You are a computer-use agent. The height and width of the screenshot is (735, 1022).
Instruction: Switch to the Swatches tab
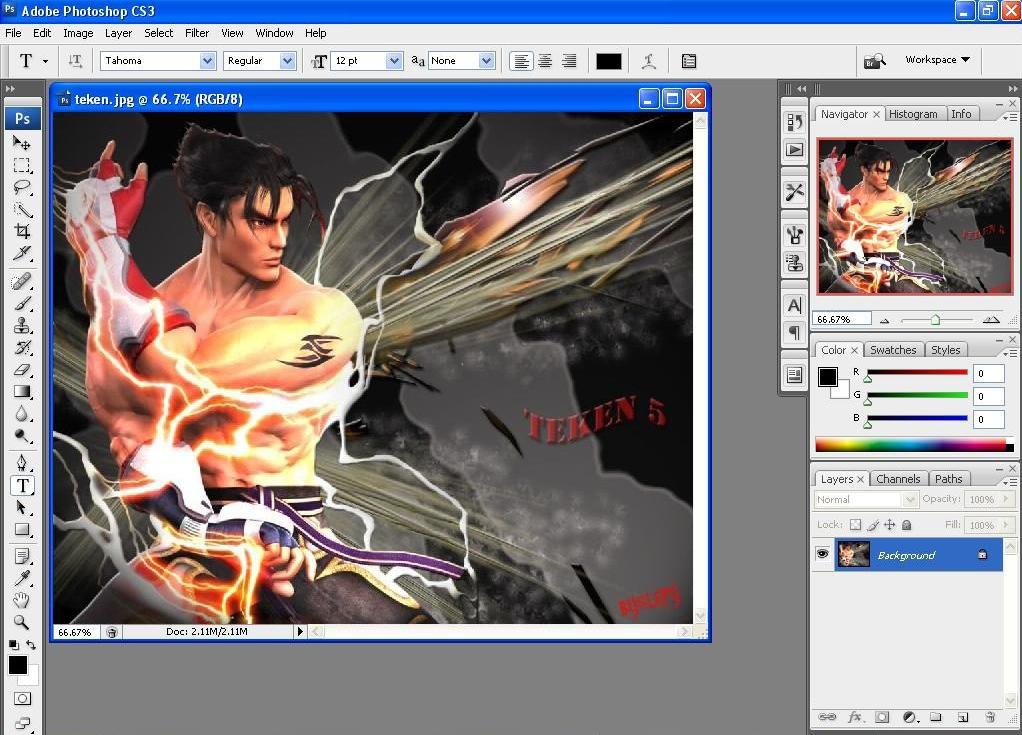click(x=893, y=350)
